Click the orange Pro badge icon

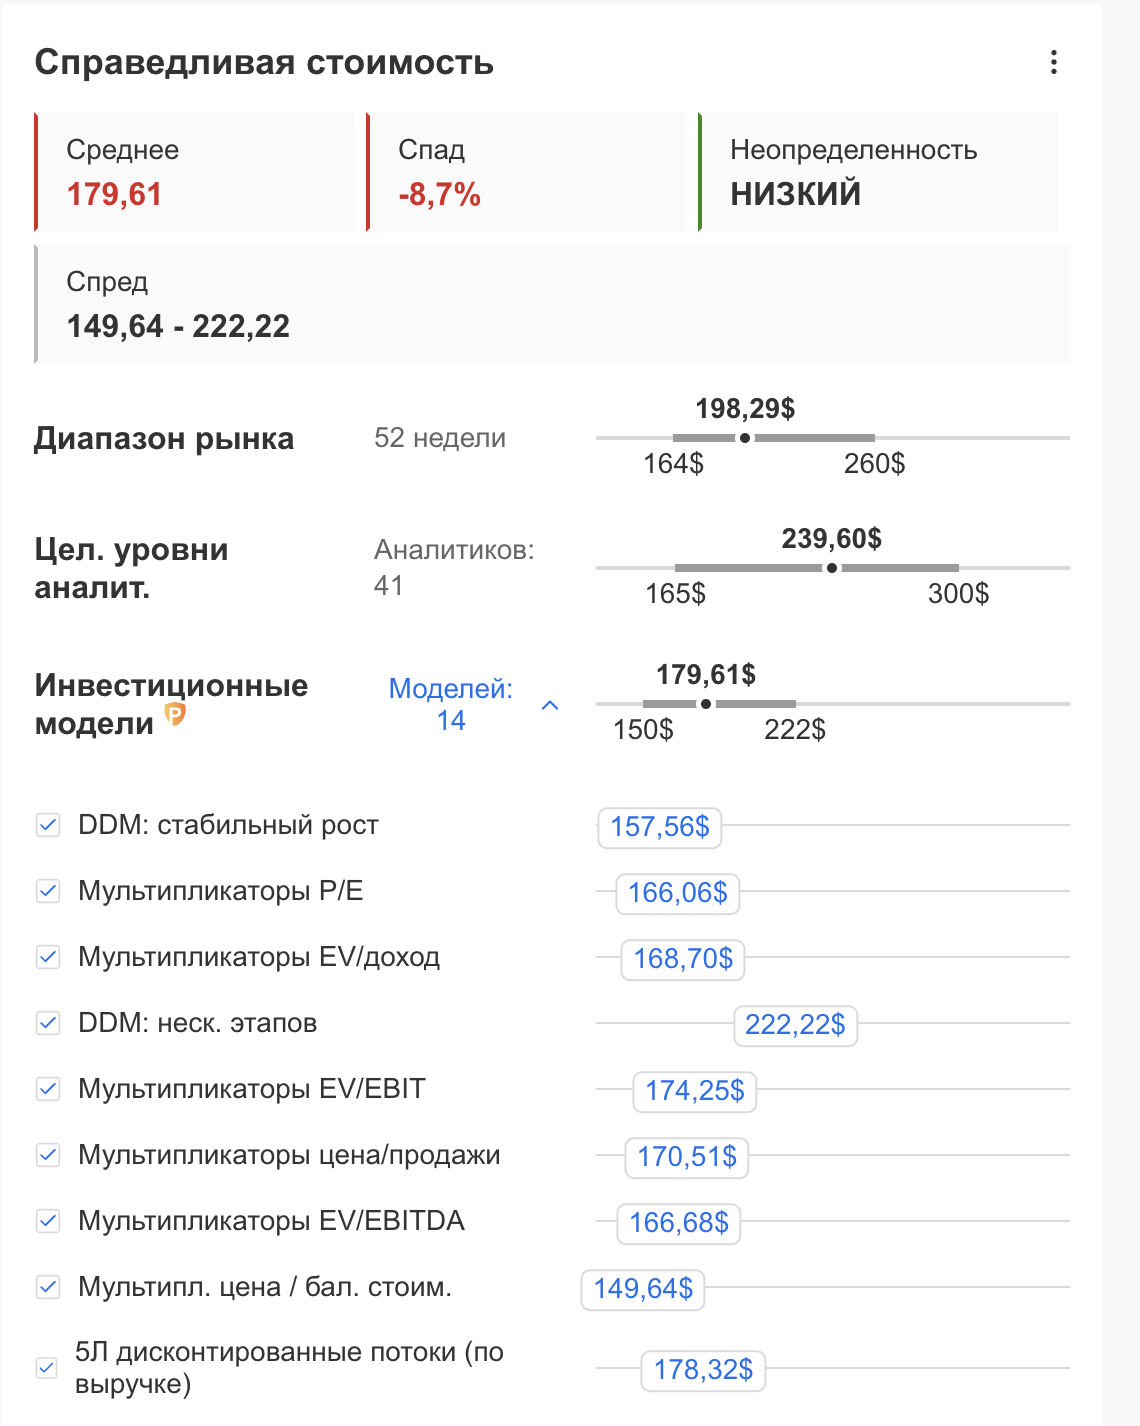(175, 714)
